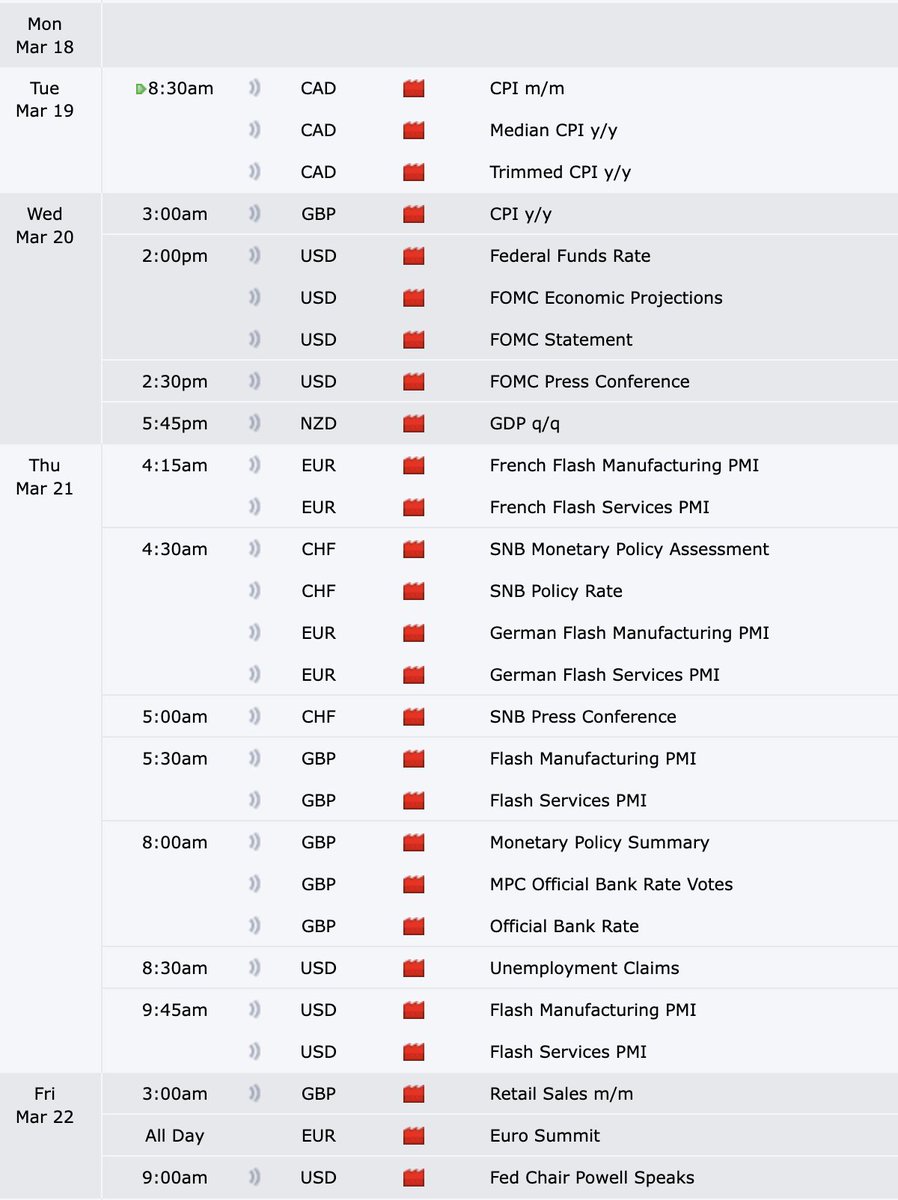Open the Trimmed CPI y/y event
This screenshot has width=898, height=1200.
(560, 172)
